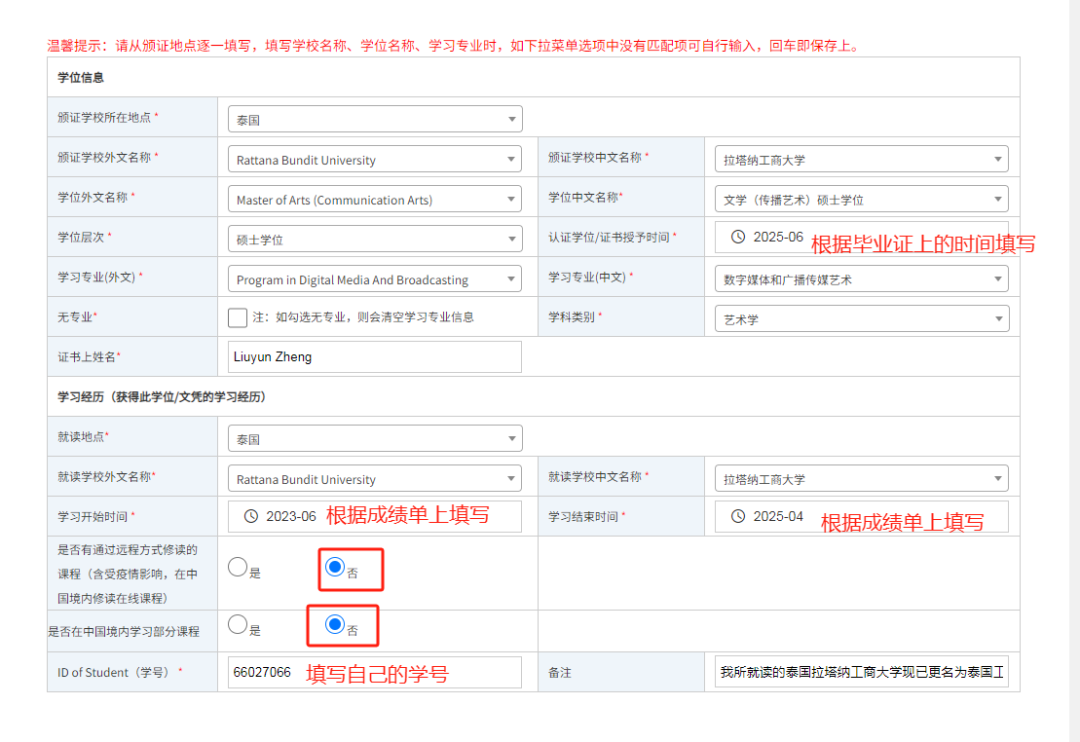The image size is (1080, 742).
Task: Click clock icon in study end time field
Action: (738, 517)
